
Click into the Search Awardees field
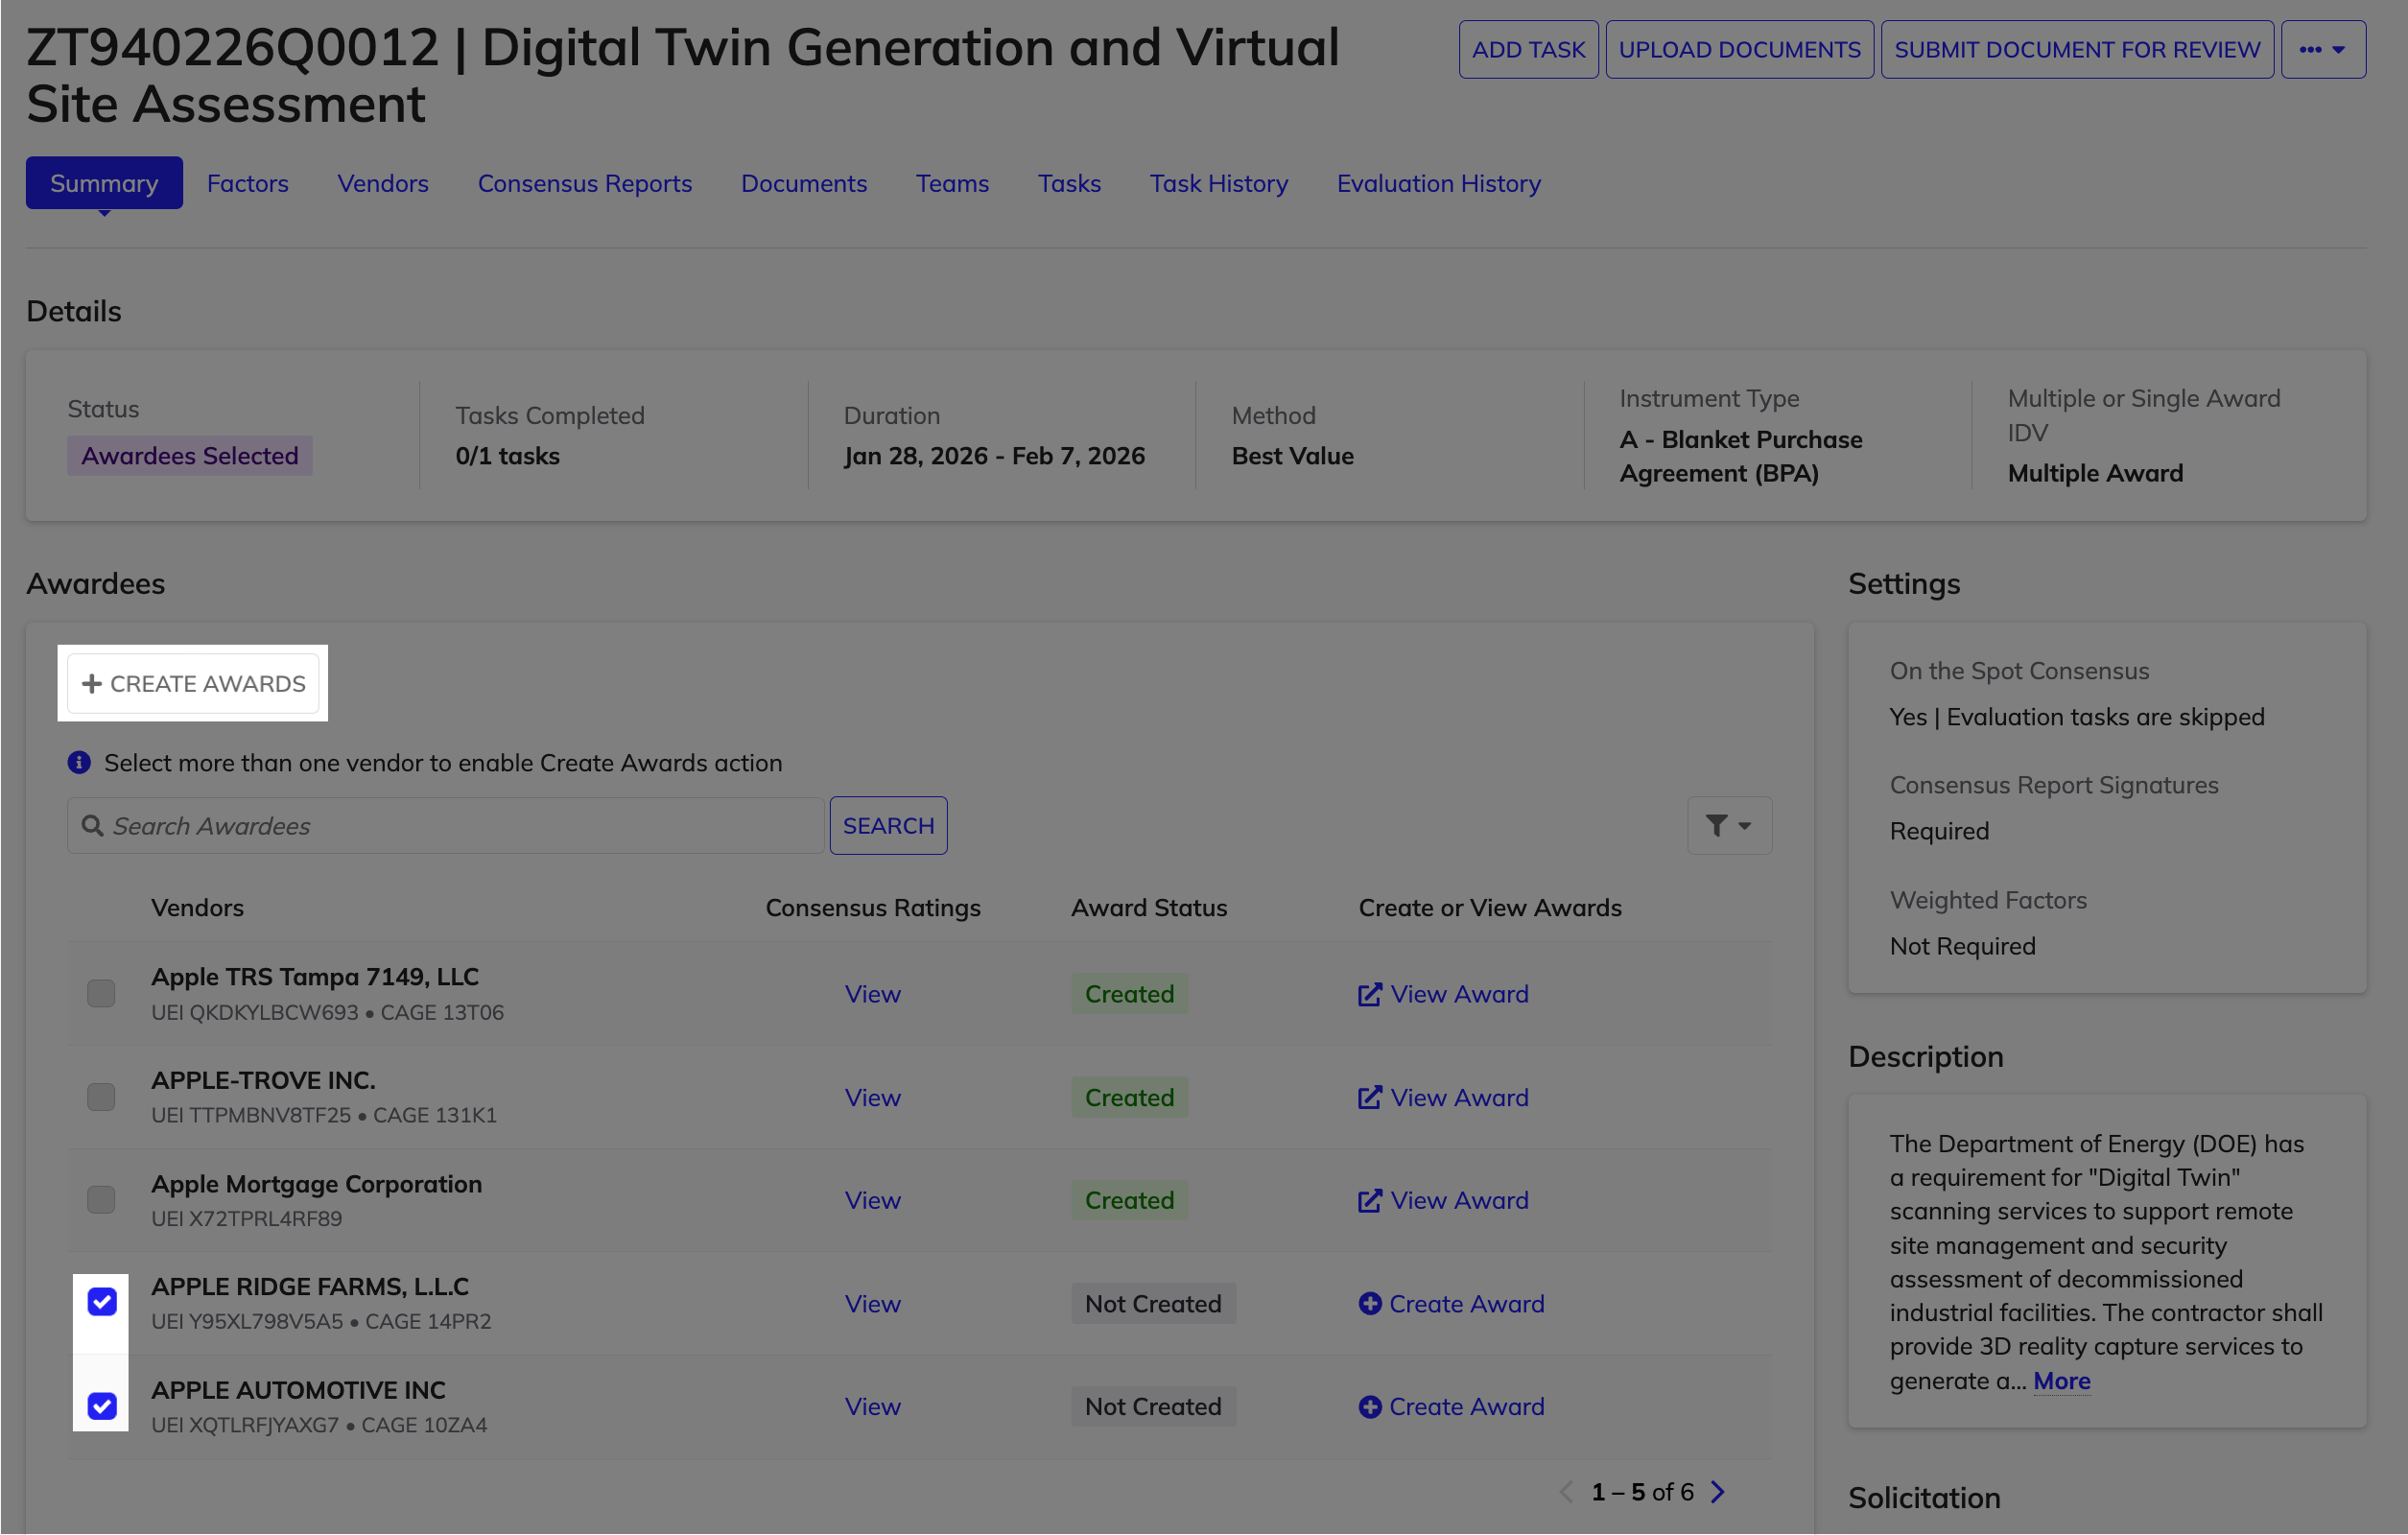click(x=445, y=826)
